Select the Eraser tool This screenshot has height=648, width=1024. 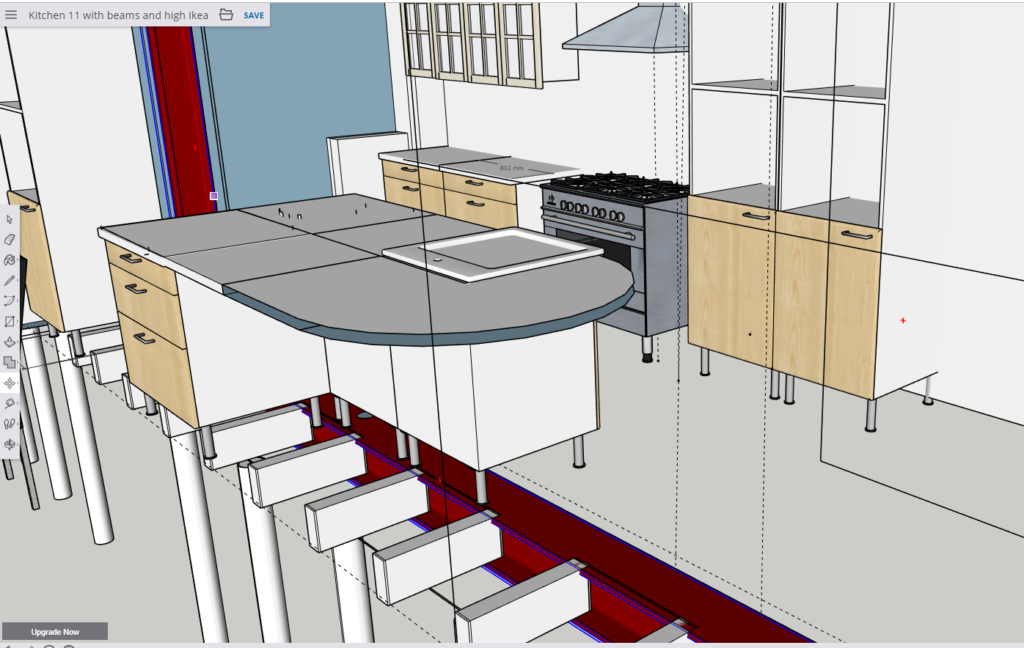tap(10, 240)
